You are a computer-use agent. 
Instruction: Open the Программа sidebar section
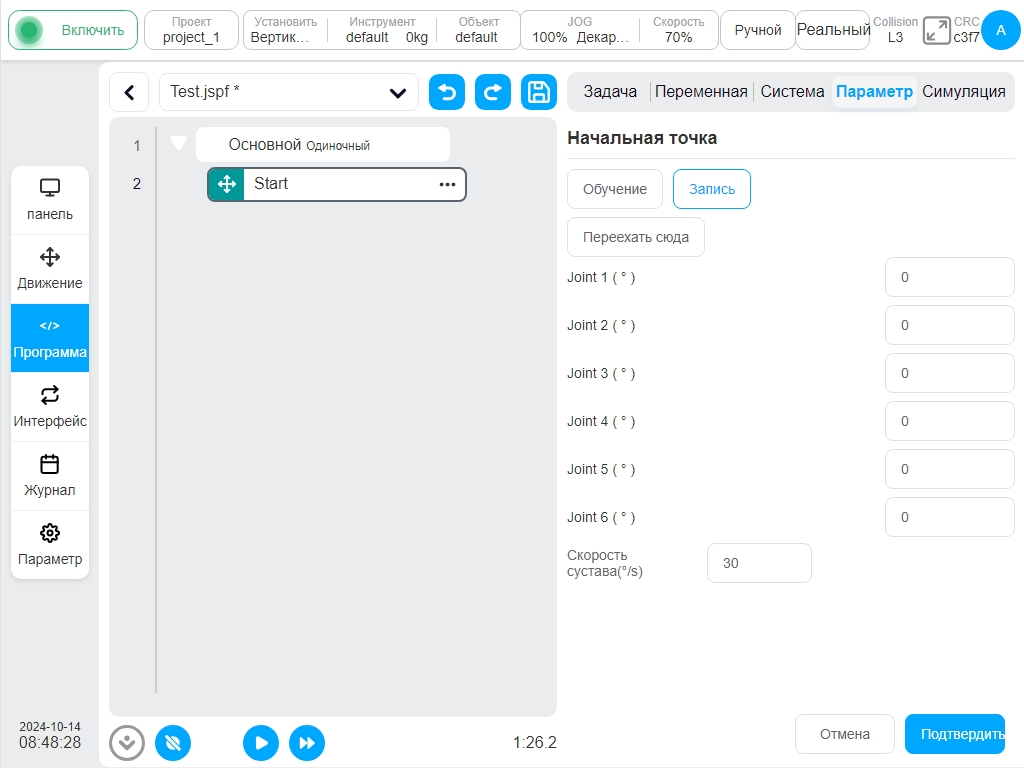50,338
